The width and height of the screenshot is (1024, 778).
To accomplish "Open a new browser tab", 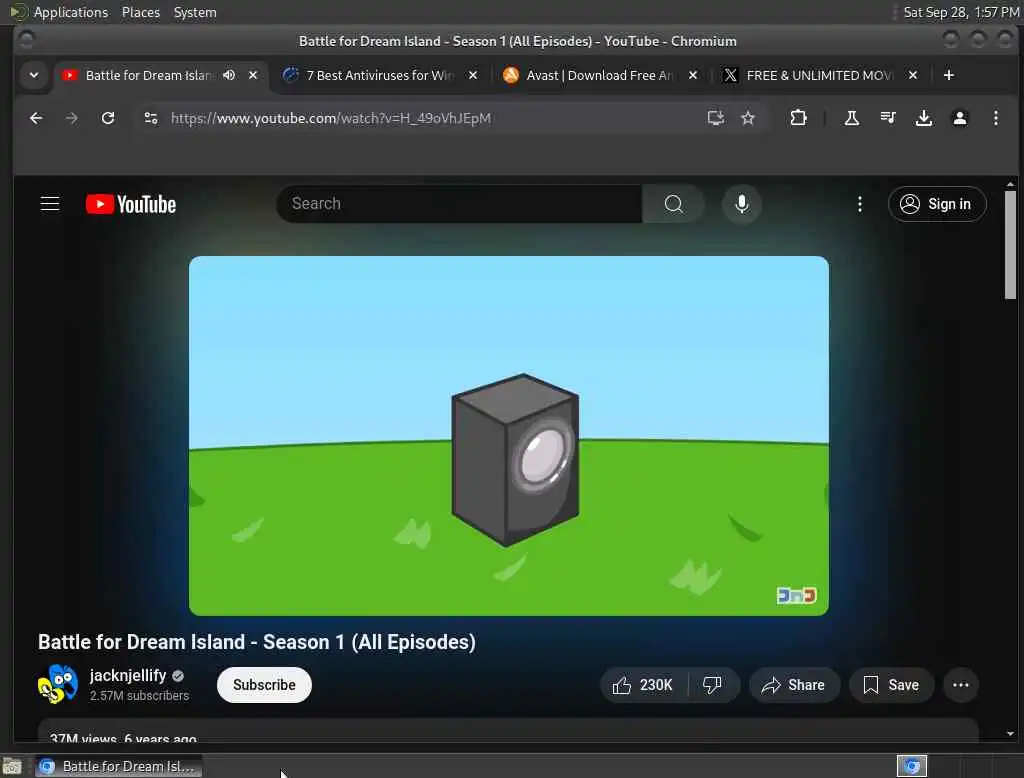I will pos(948,75).
